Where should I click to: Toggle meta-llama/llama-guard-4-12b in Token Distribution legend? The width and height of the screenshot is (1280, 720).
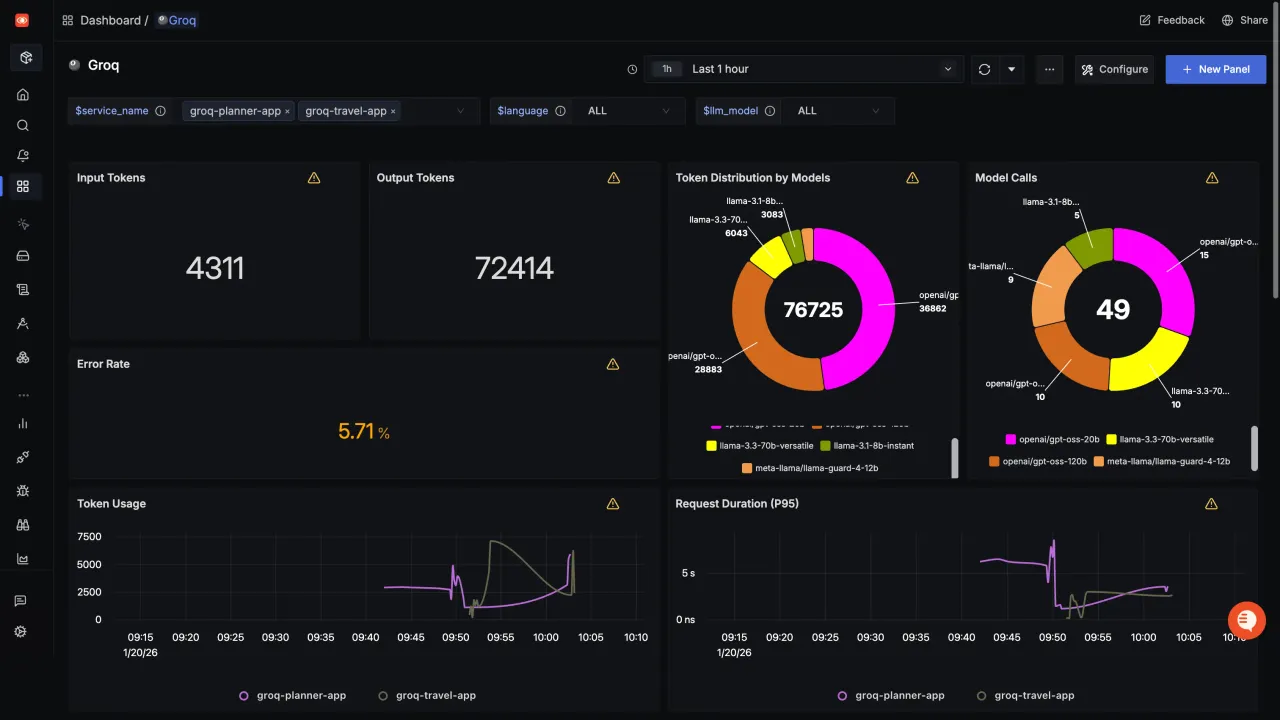point(811,468)
